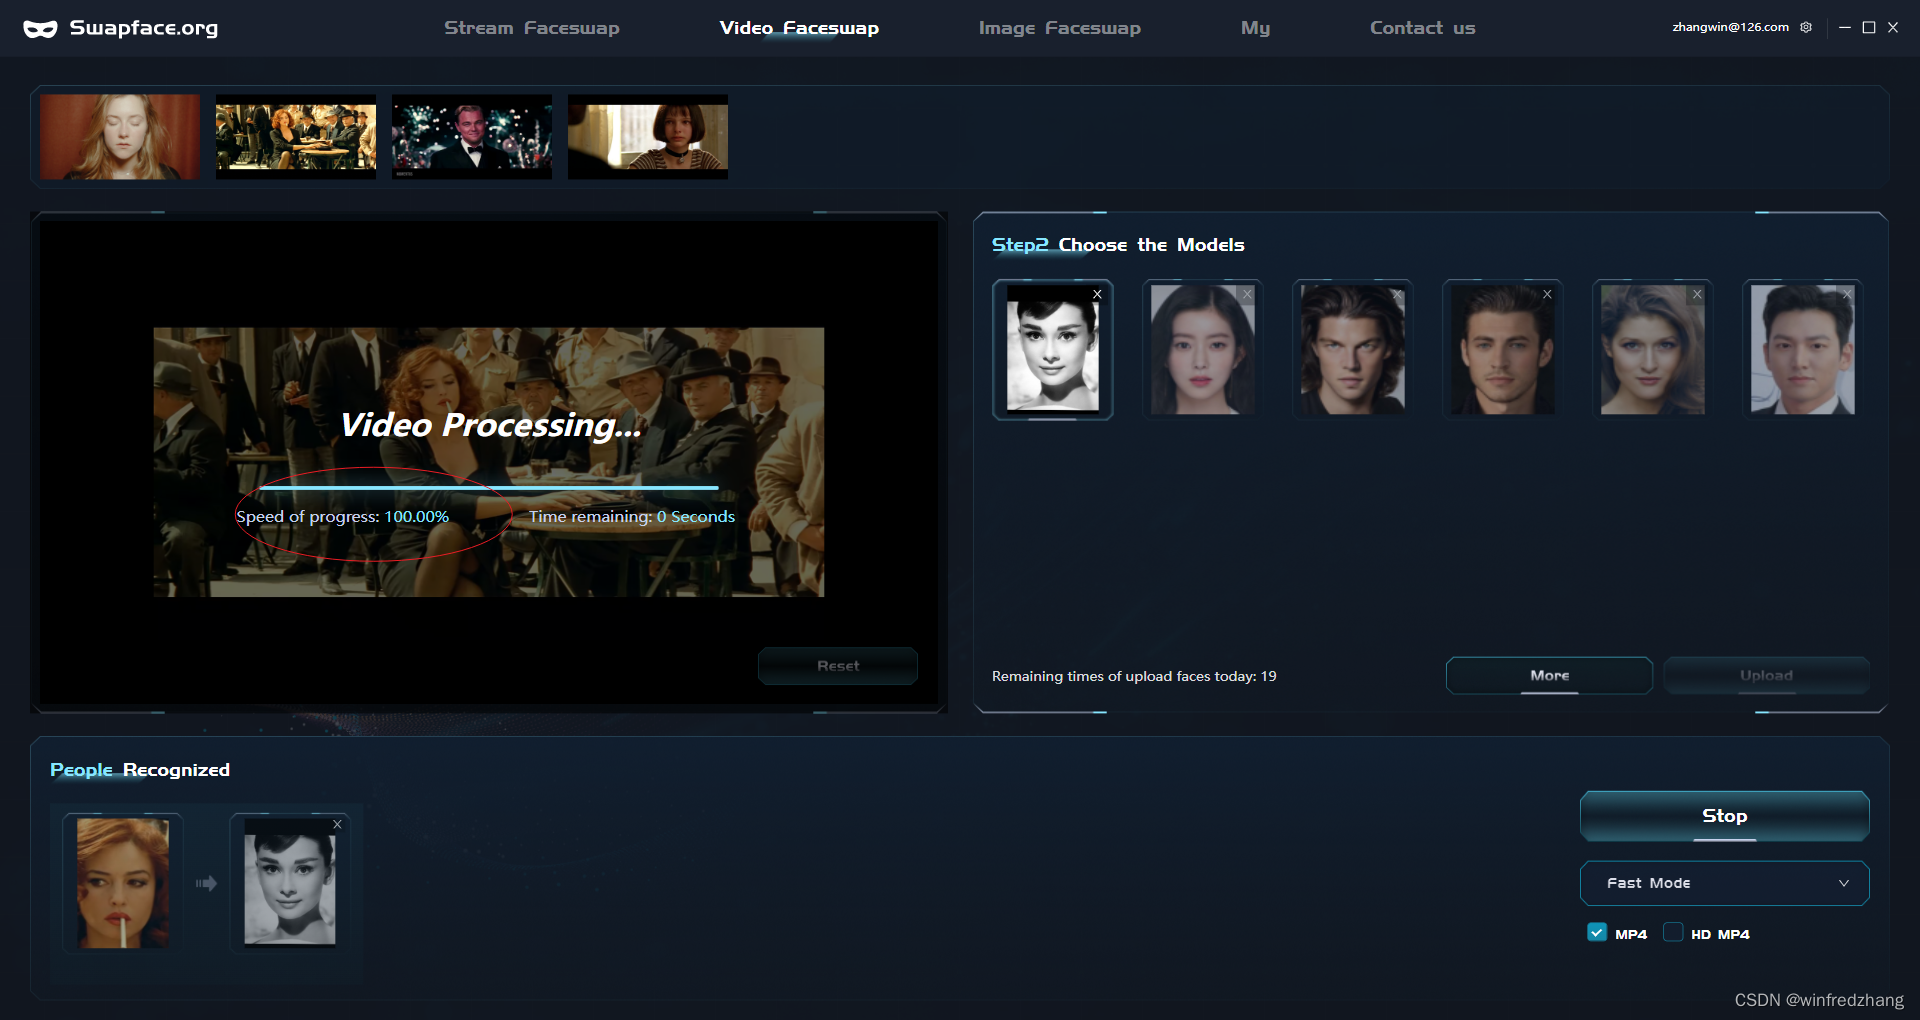Image resolution: width=1920 pixels, height=1020 pixels.
Task: Open Contact us page
Action: tap(1422, 28)
